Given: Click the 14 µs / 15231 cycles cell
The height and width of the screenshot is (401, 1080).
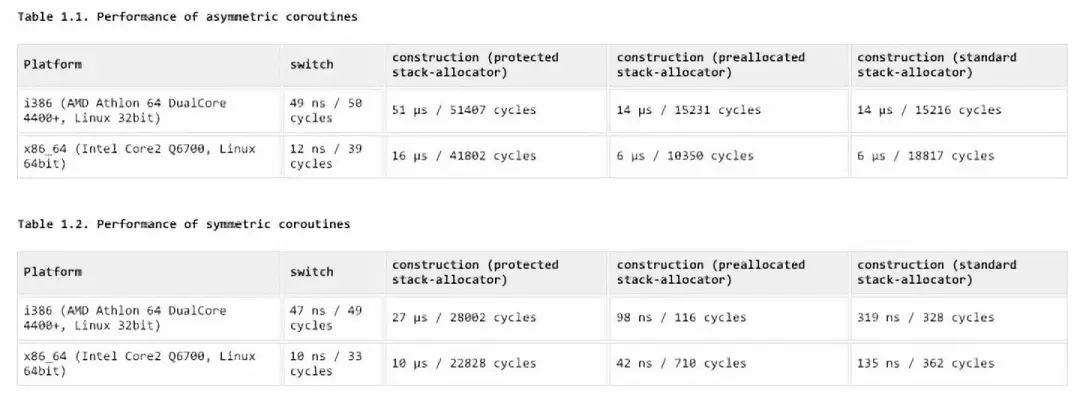Looking at the screenshot, I should click(688, 110).
